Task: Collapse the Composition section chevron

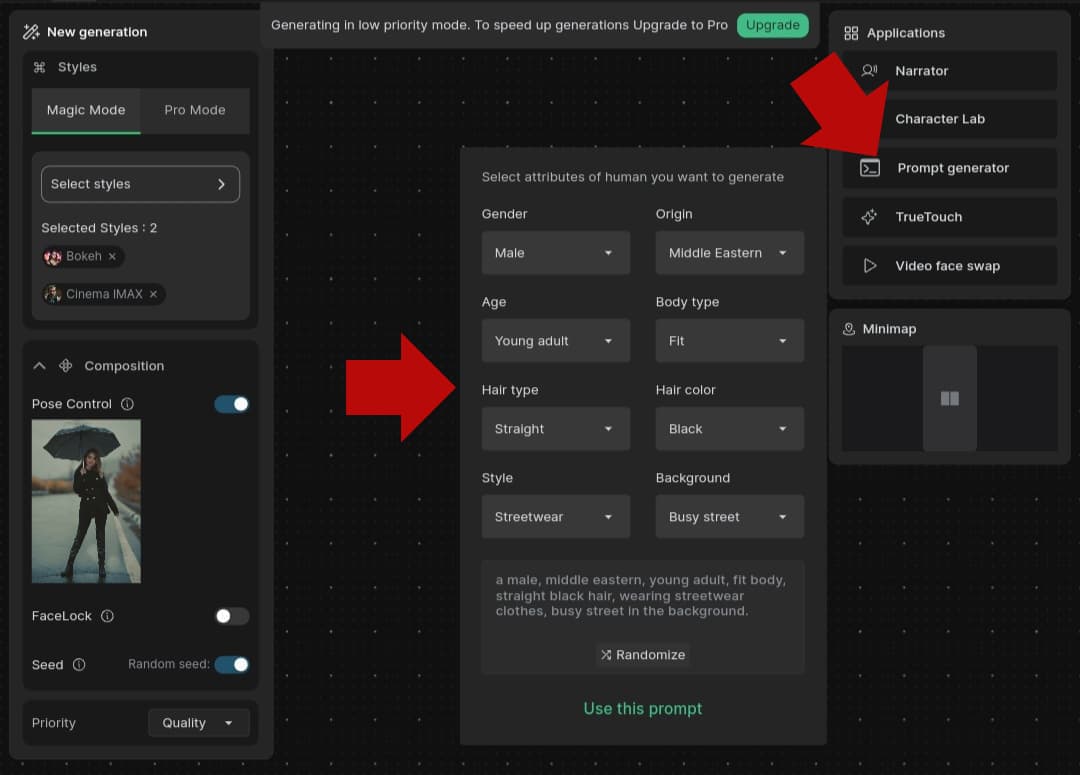Action: [x=39, y=366]
